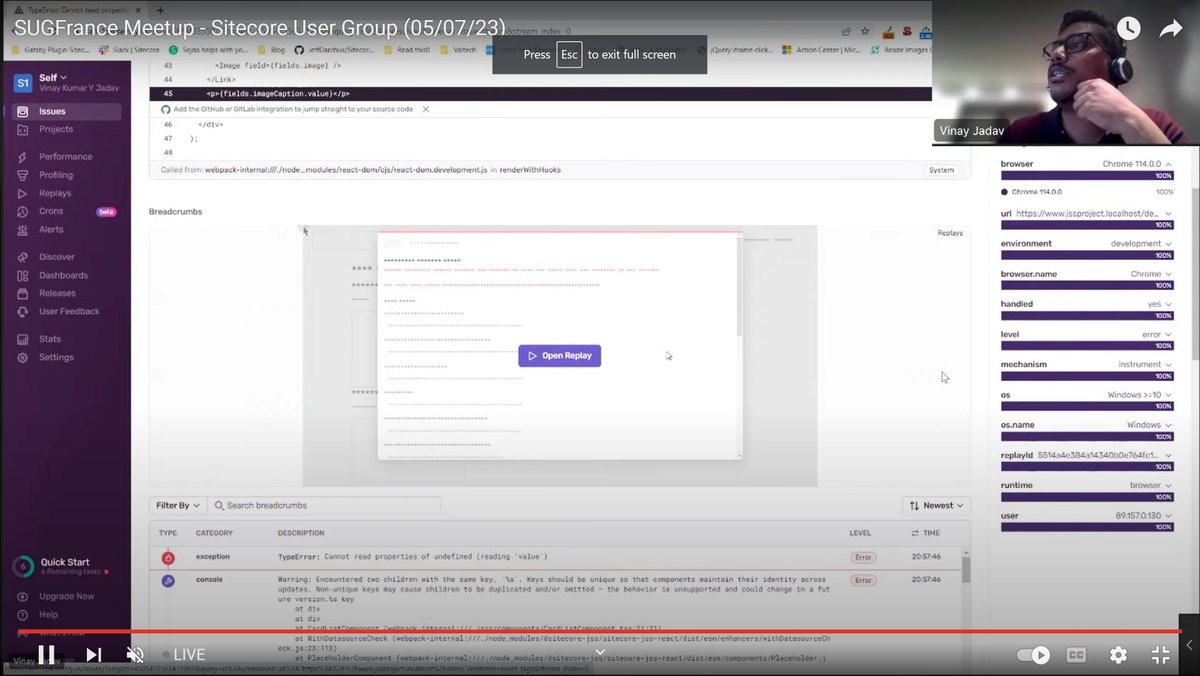Viewport: 1200px width, 676px height.
Task: Click the browser tag 100% bar
Action: click(1087, 176)
